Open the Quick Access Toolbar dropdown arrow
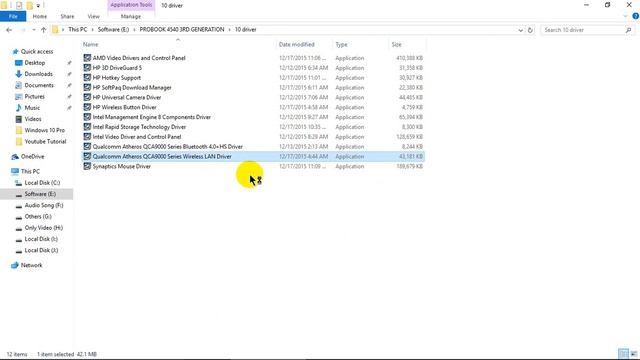Image resolution: width=640 pixels, height=360 pixels. [38, 6]
